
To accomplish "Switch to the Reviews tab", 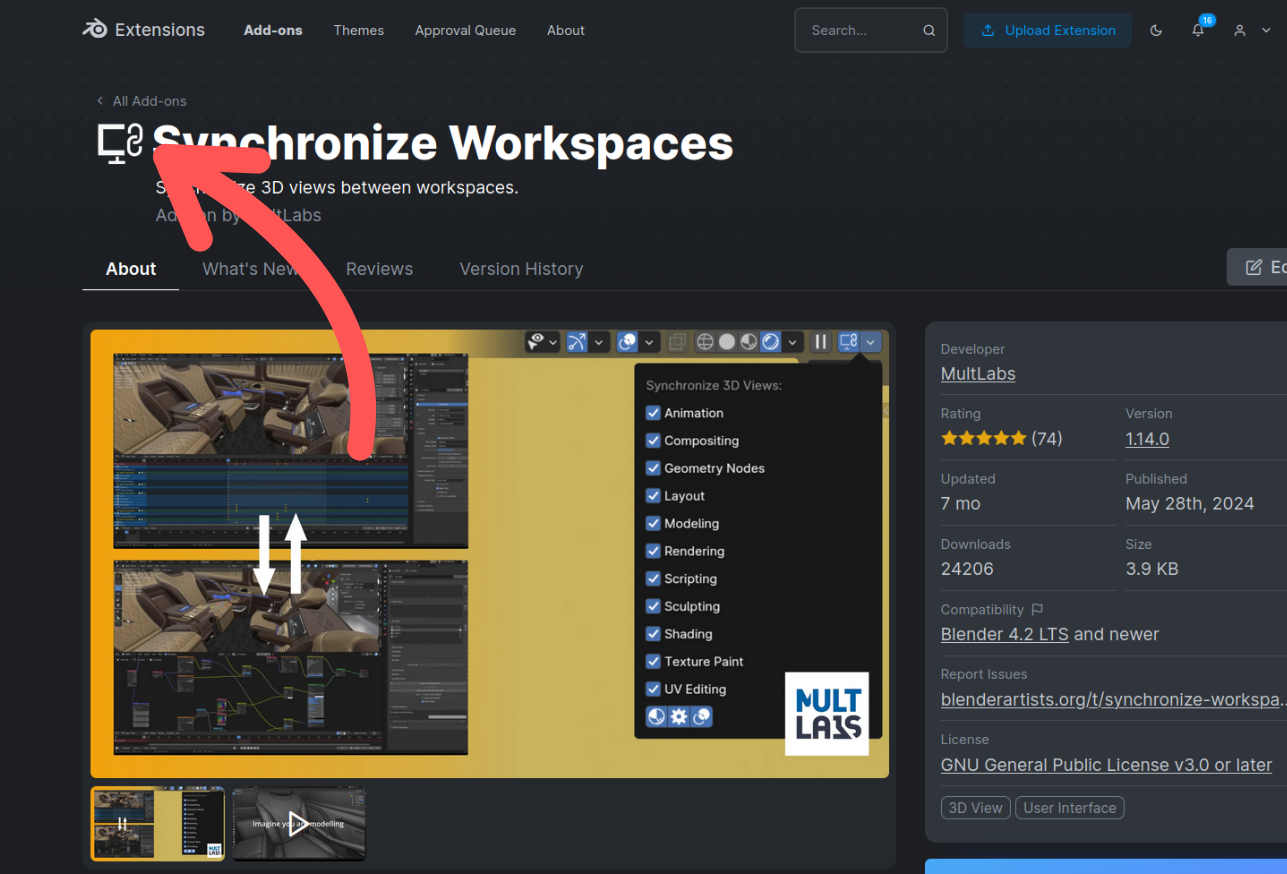I will click(x=379, y=269).
